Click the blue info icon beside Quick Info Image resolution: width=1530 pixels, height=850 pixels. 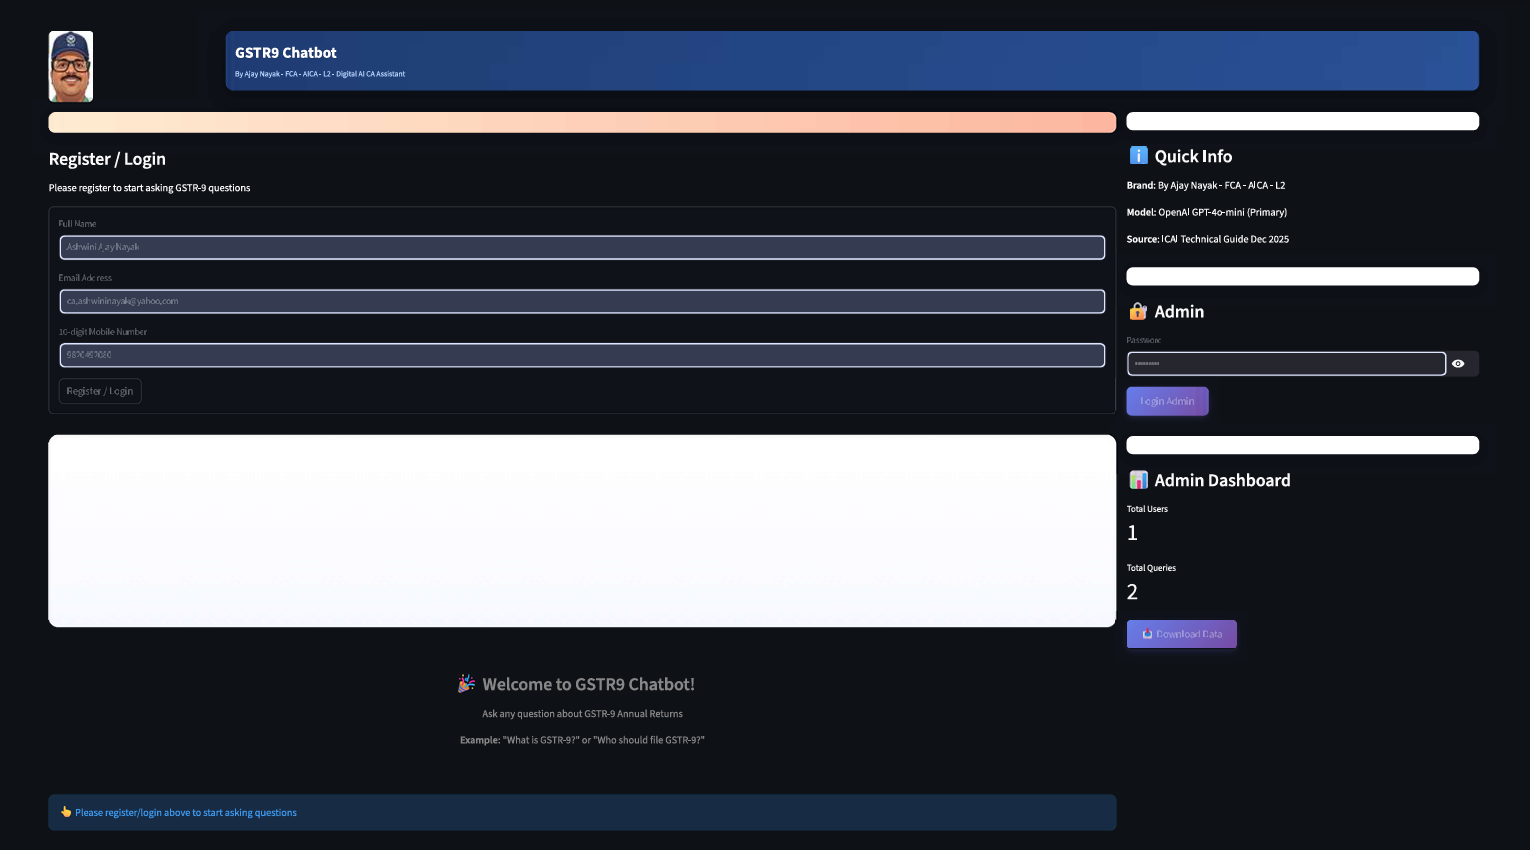tap(1138, 156)
